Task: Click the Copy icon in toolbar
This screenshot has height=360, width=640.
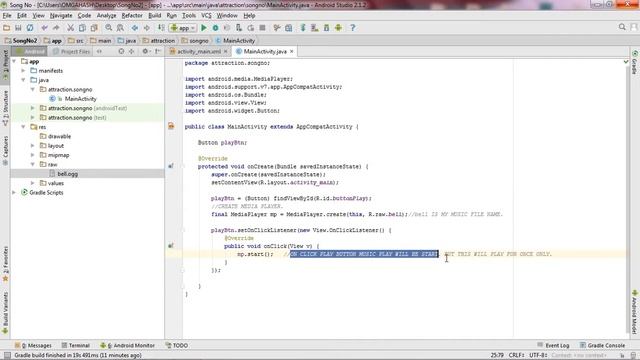Action: coord(82,28)
